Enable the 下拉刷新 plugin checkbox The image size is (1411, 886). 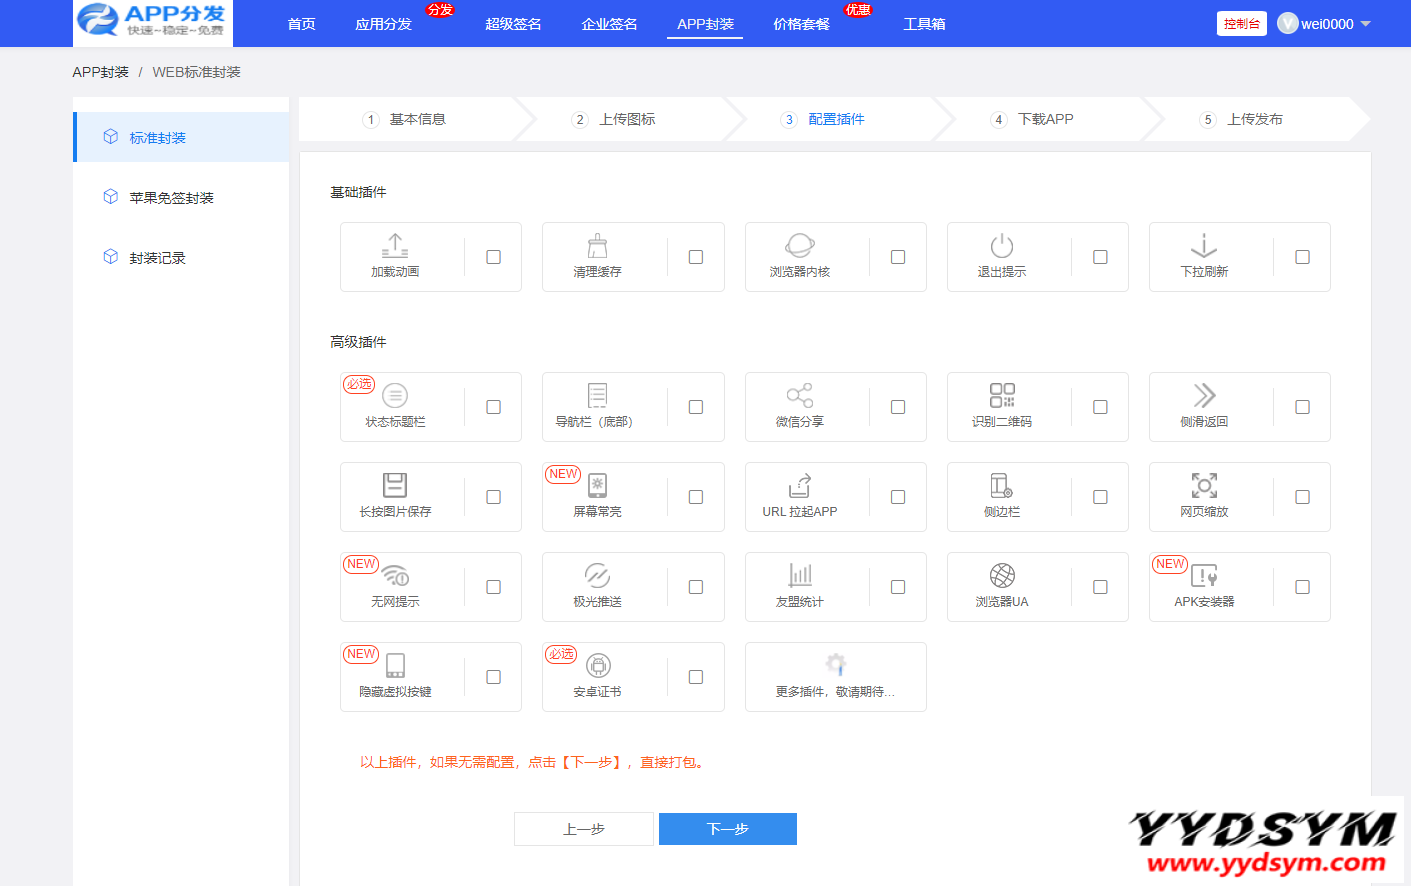1302,257
